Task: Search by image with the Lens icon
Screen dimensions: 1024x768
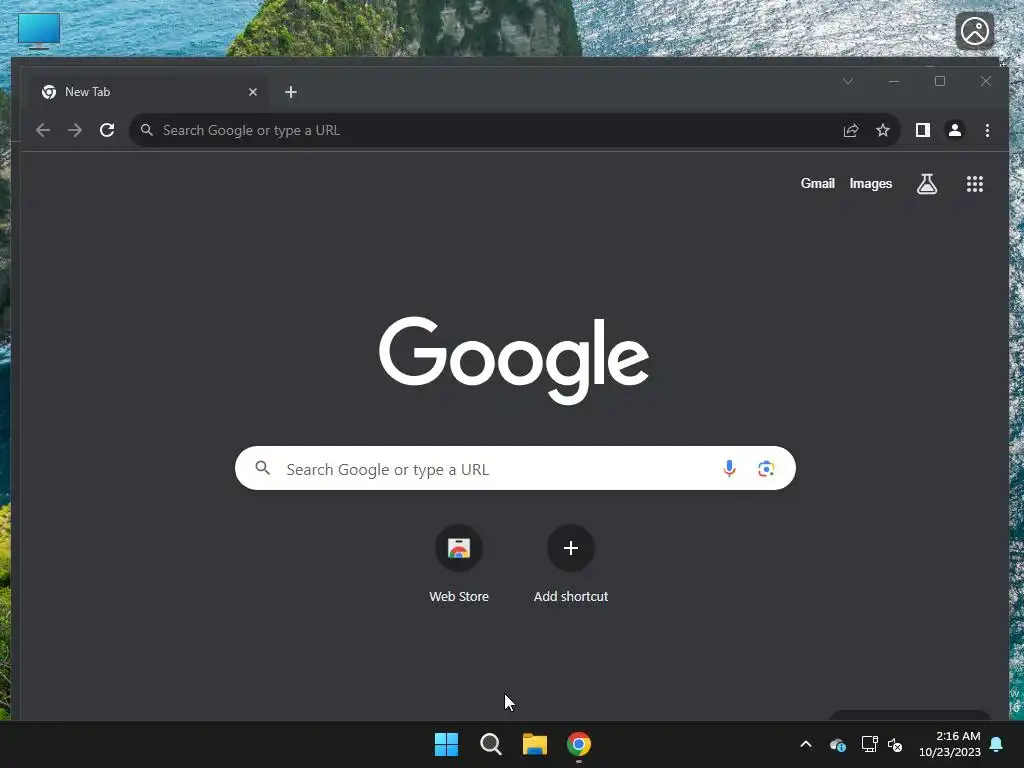Action: tap(766, 468)
